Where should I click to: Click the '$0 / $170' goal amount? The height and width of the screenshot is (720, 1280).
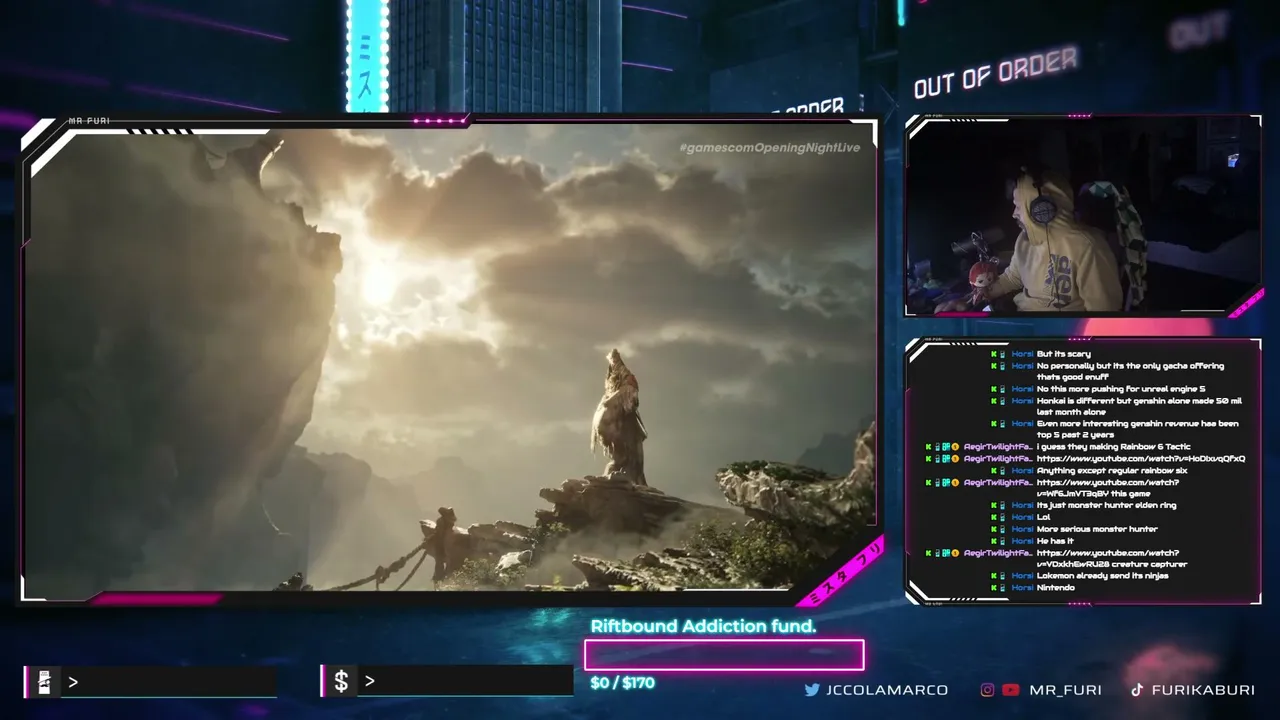point(622,683)
